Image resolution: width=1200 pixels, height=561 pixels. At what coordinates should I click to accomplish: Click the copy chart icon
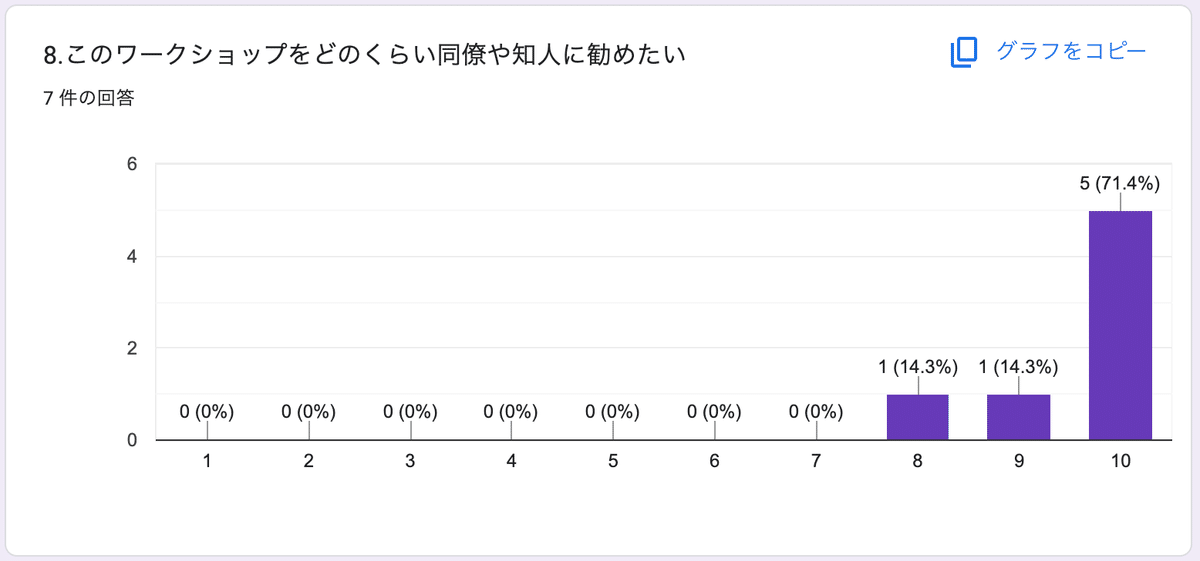[963, 53]
